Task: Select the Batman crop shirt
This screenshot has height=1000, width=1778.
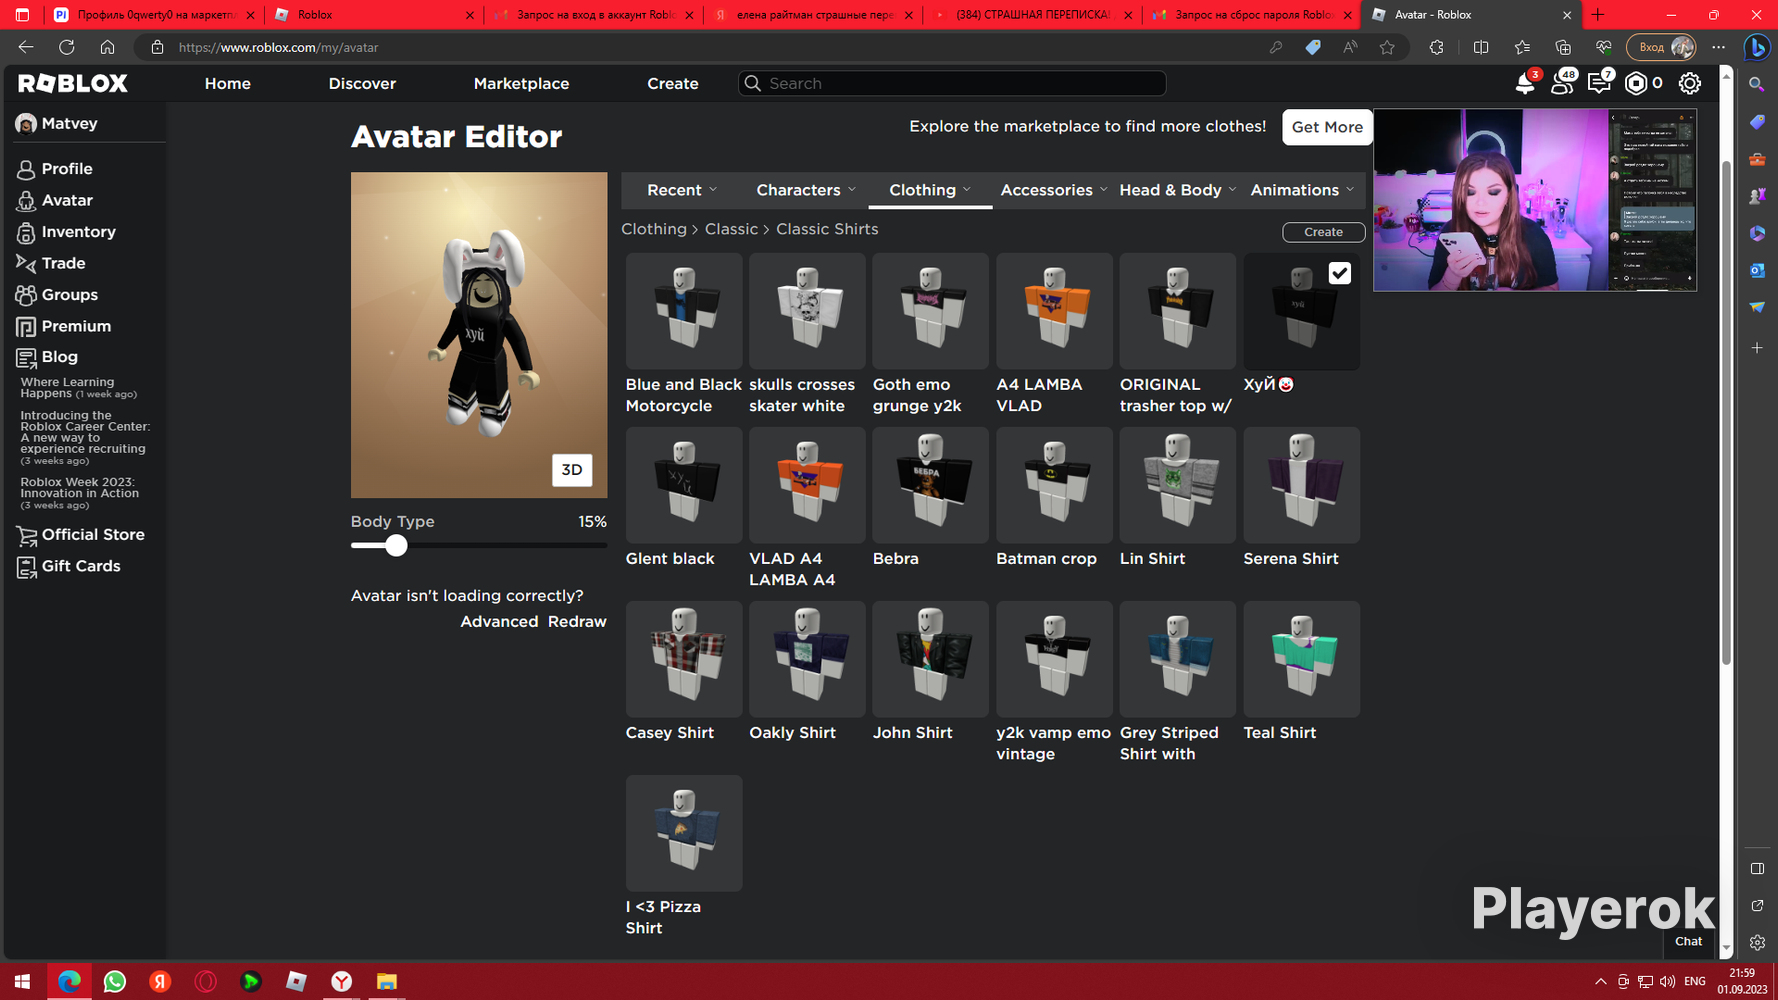Action: tap(1054, 485)
